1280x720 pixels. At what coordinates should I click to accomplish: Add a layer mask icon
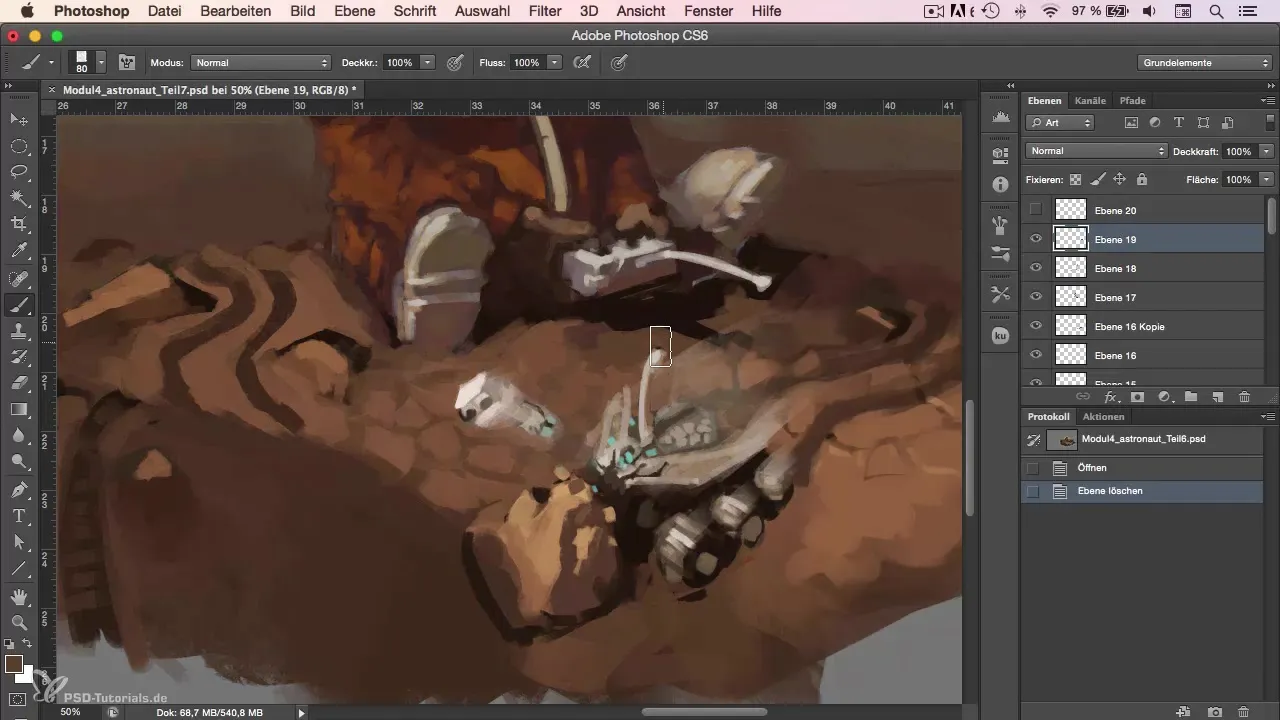pyautogui.click(x=1137, y=397)
